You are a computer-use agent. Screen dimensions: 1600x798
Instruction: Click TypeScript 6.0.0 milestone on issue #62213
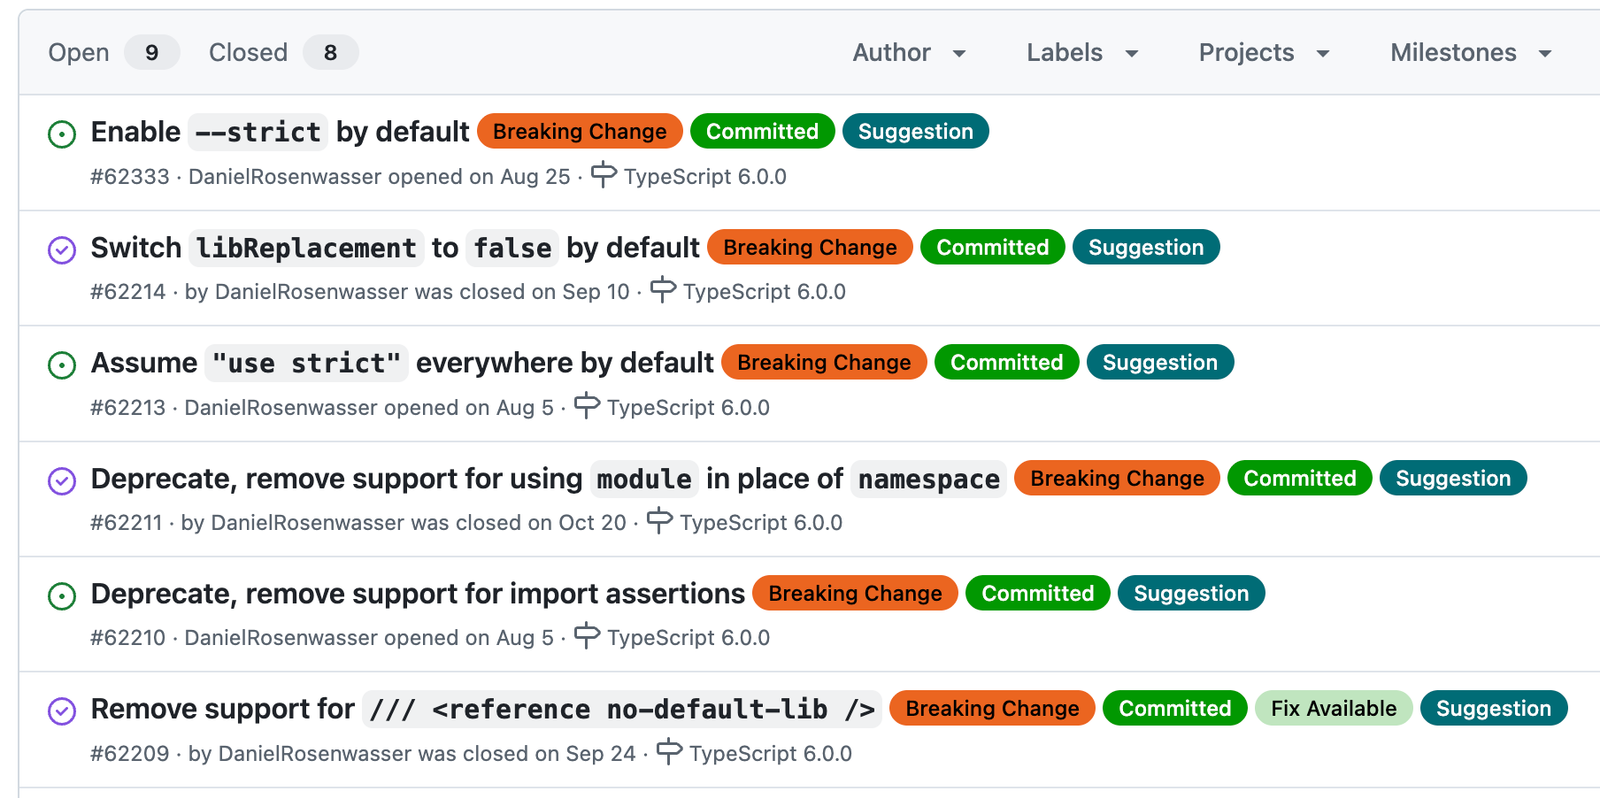coord(688,408)
